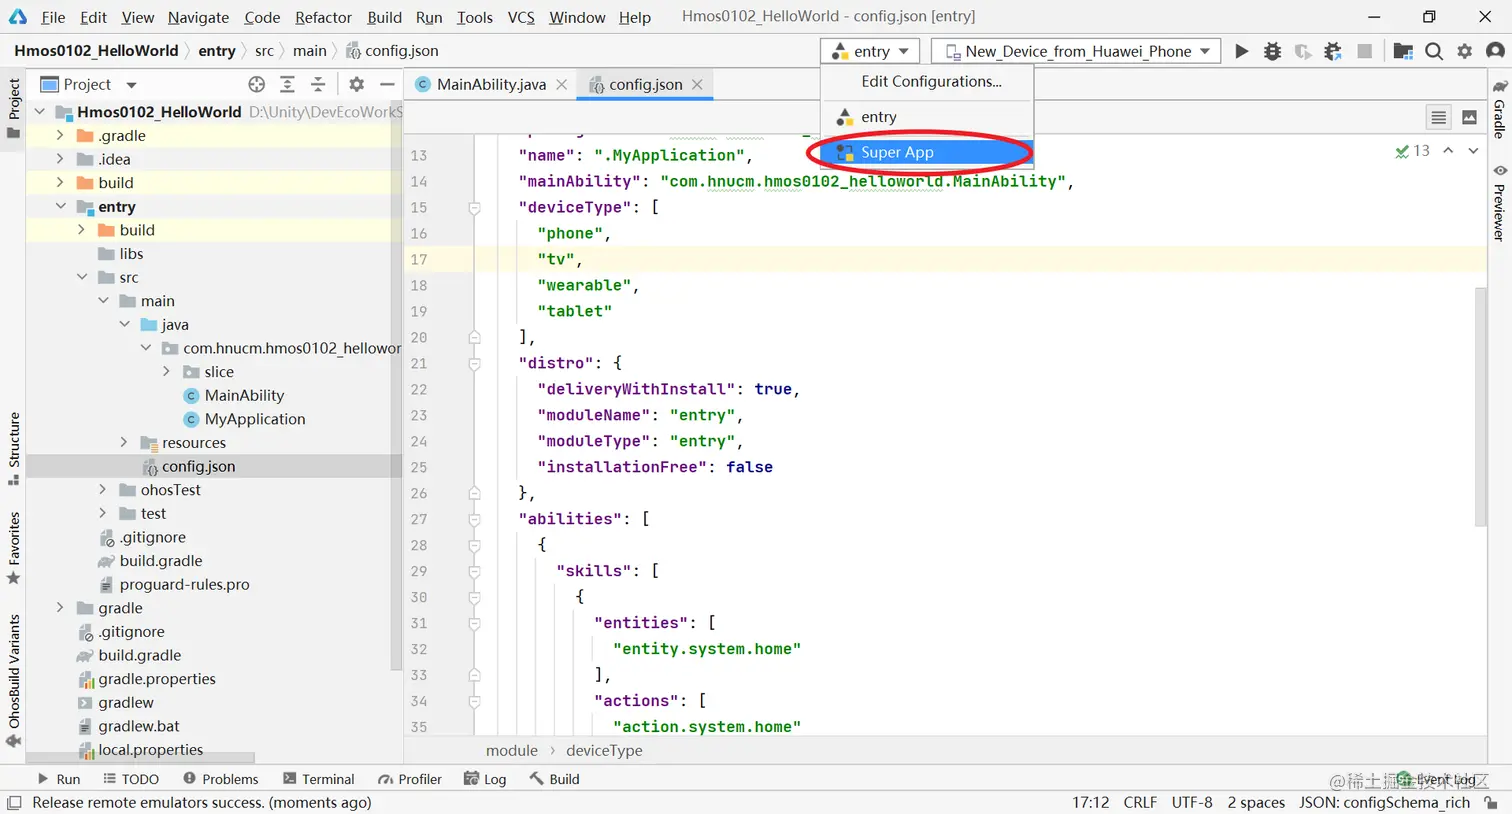Open IDE settings gear in top toolbar
The width and height of the screenshot is (1512, 814).
point(1465,51)
